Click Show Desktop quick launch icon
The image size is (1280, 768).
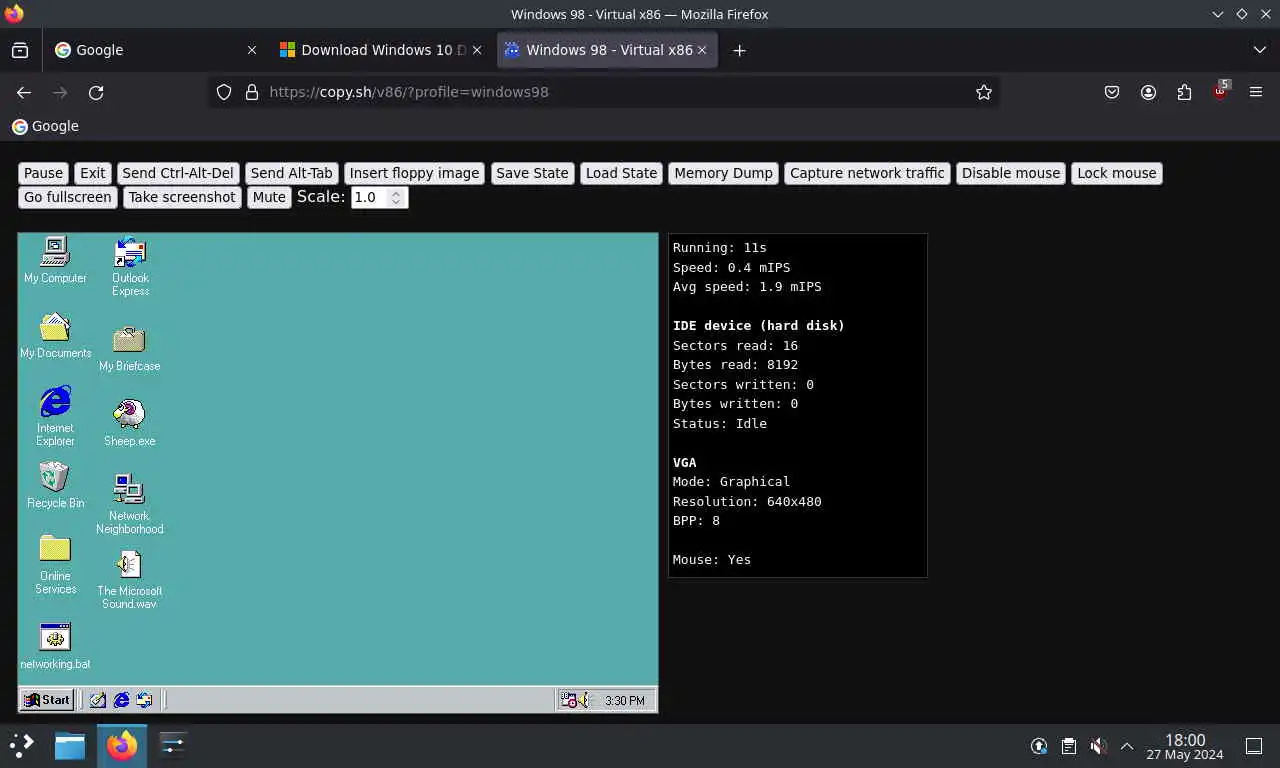pyautogui.click(x=98, y=700)
